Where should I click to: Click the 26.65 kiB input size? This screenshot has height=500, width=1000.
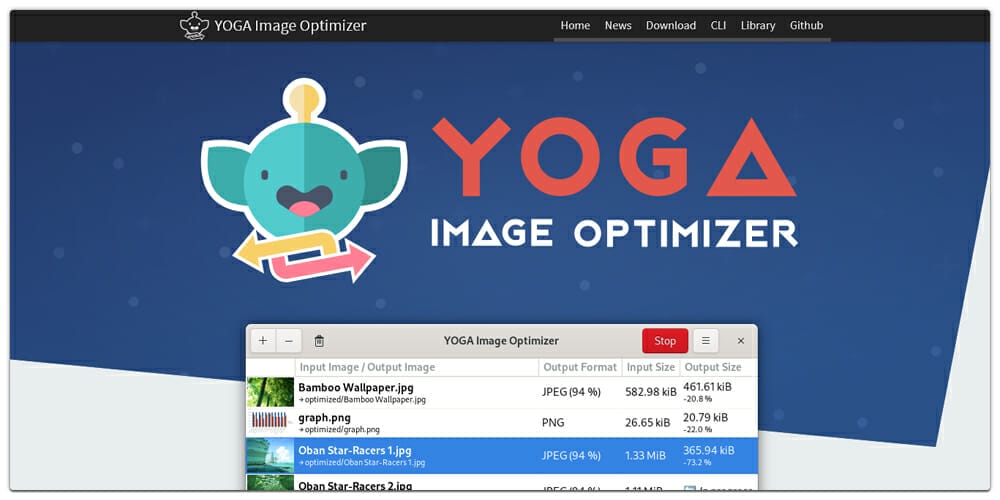[x=647, y=422]
